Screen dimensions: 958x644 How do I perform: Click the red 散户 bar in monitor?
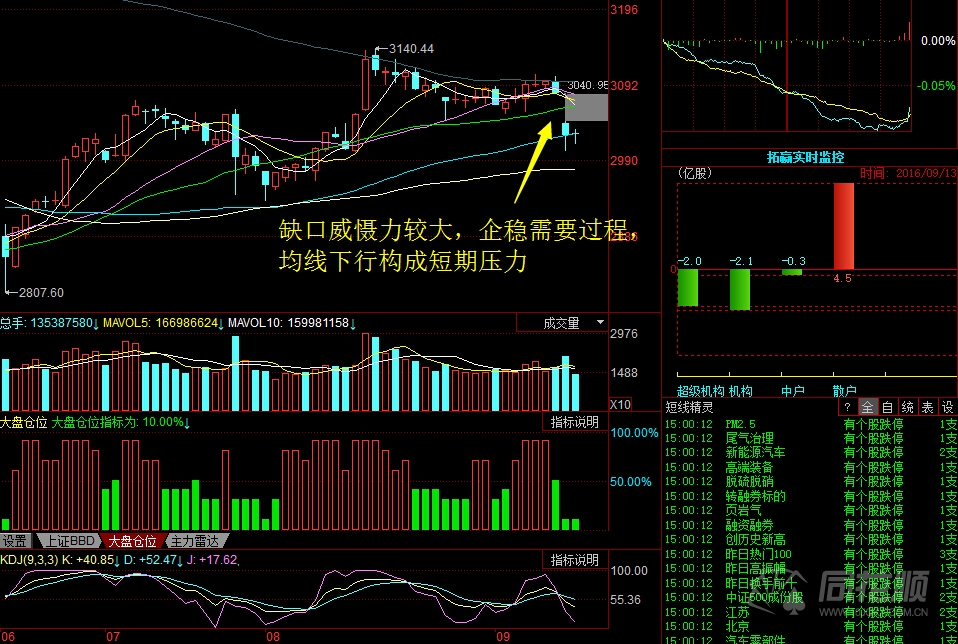843,226
